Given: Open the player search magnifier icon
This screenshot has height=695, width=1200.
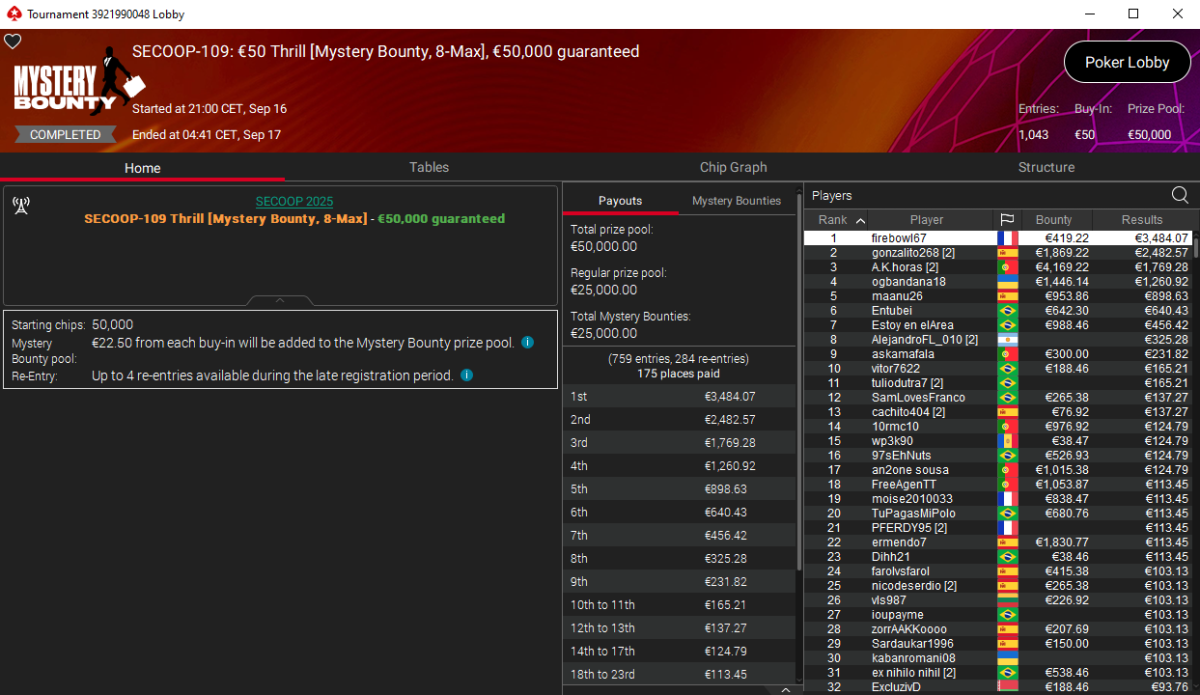Looking at the screenshot, I should pos(1180,195).
